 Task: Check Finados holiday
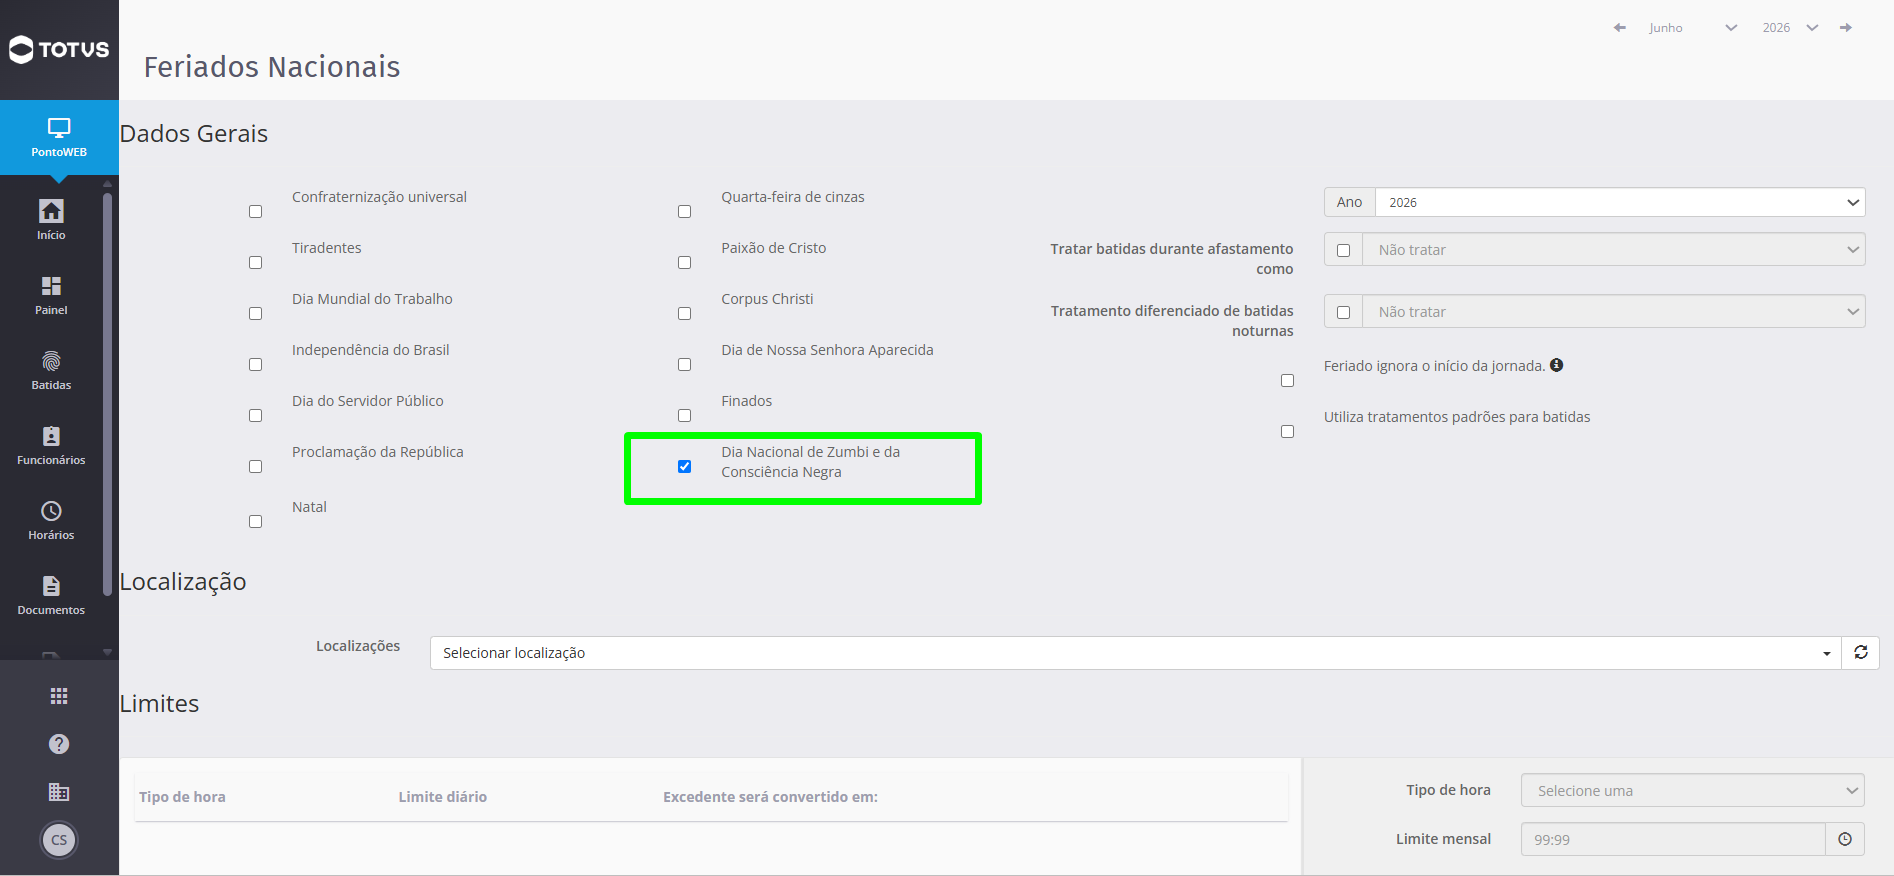(685, 416)
